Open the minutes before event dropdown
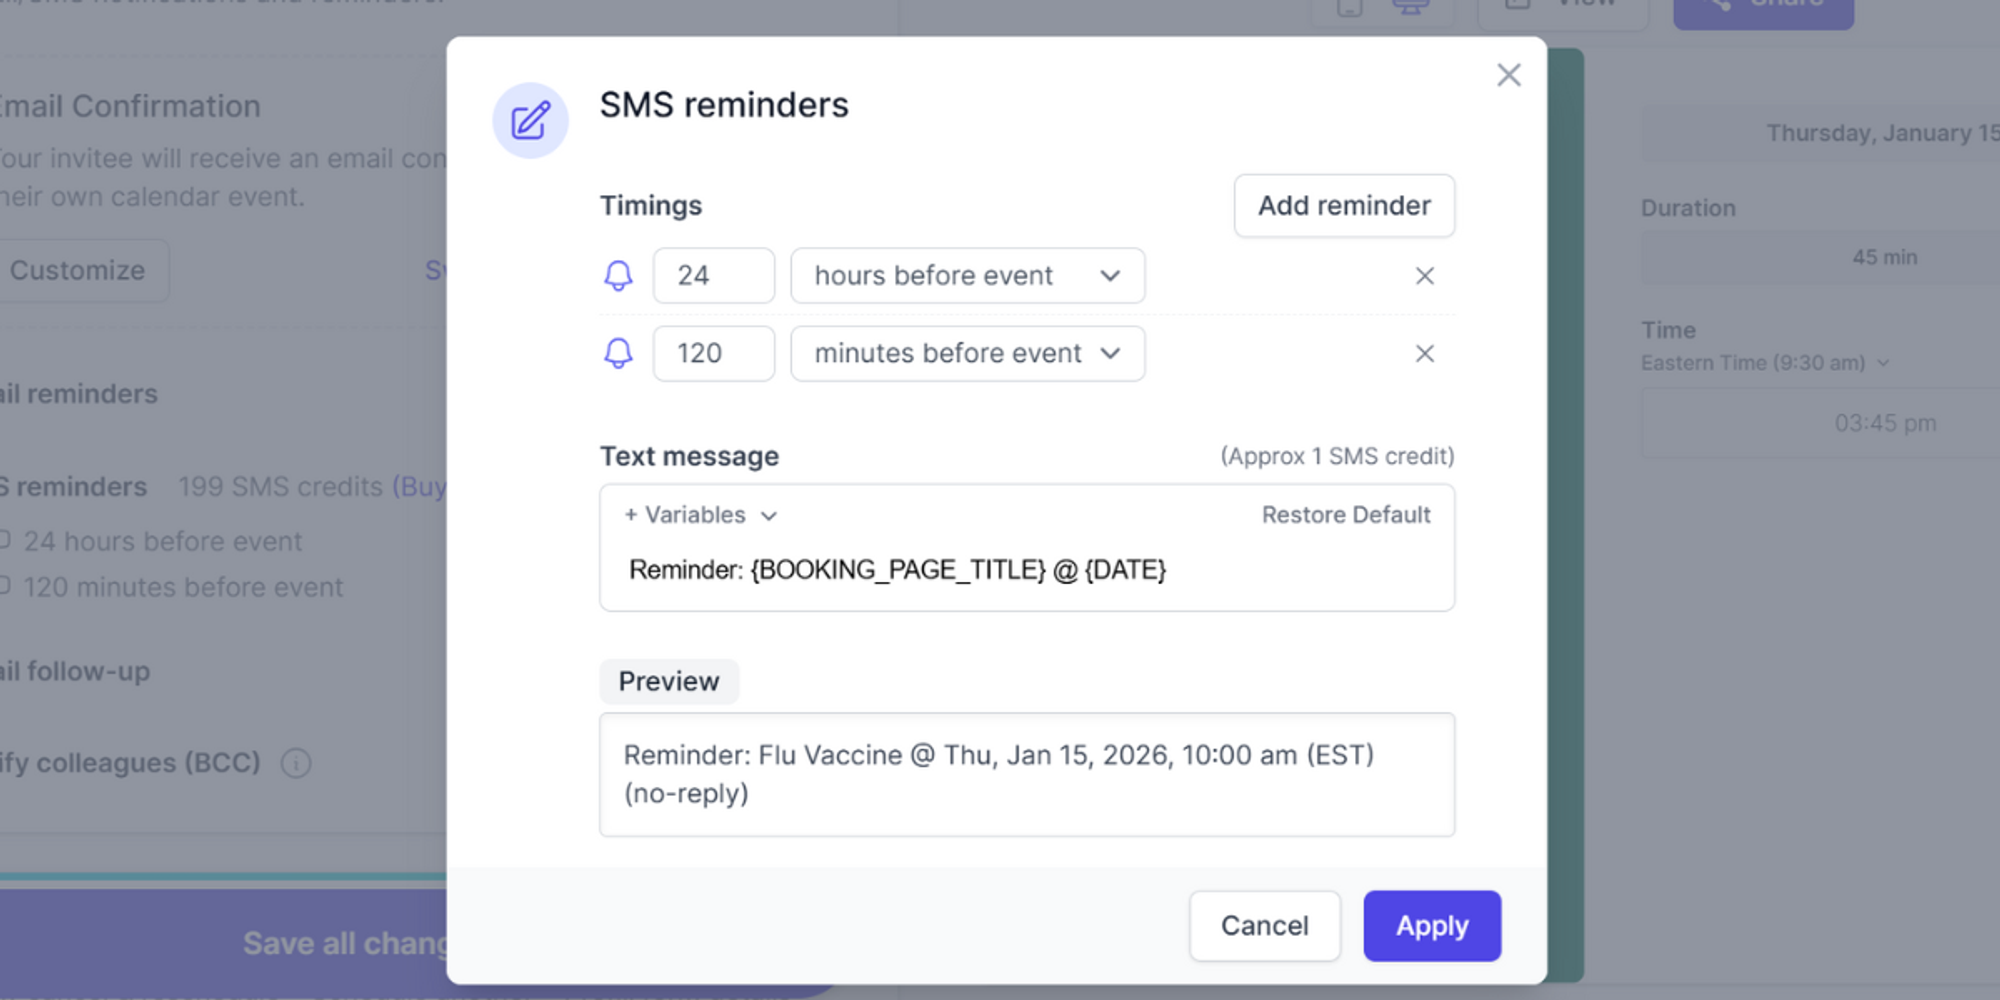Screen dimensions: 2000x1000 tap(966, 353)
